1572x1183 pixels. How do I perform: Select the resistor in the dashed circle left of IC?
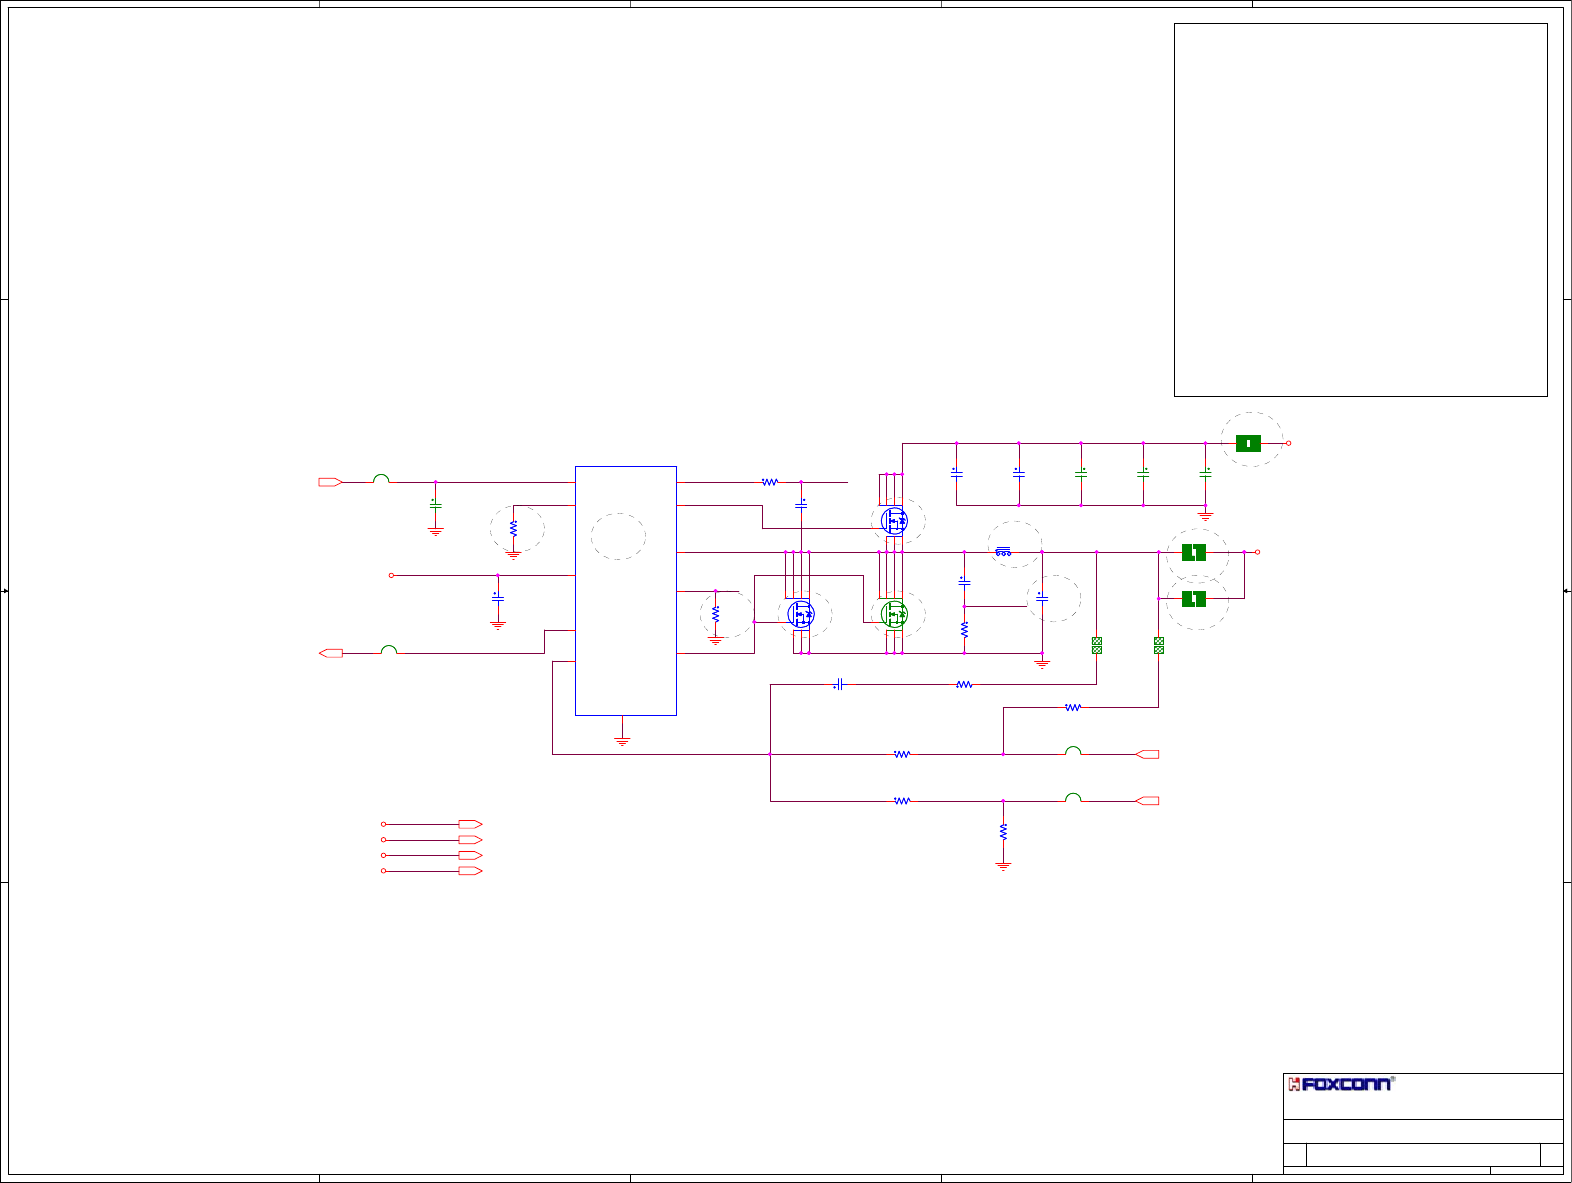tap(513, 528)
